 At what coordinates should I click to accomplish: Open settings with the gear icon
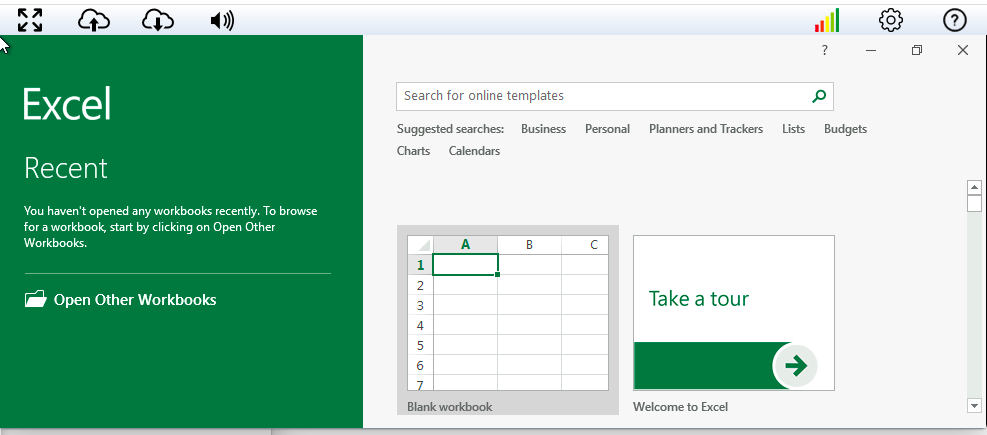[891, 20]
